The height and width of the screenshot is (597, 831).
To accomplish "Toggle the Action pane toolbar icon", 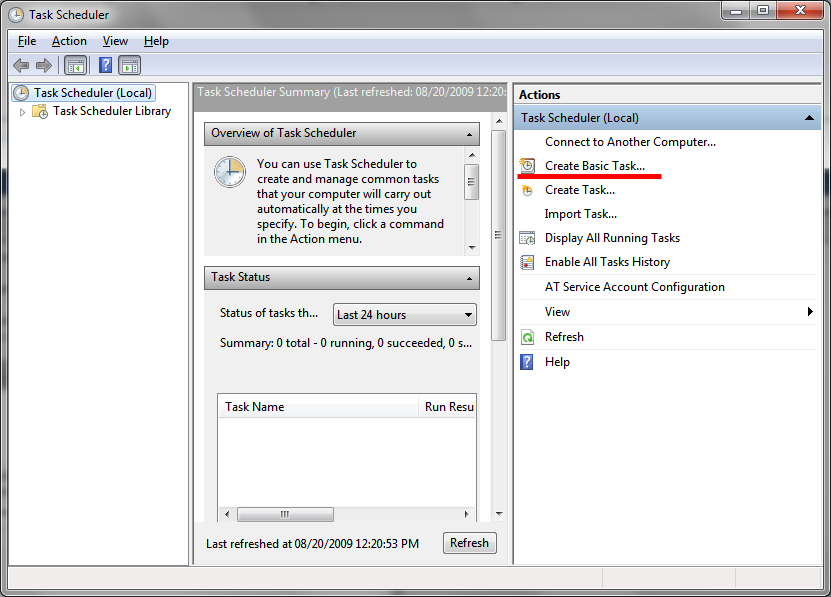I will coord(130,66).
